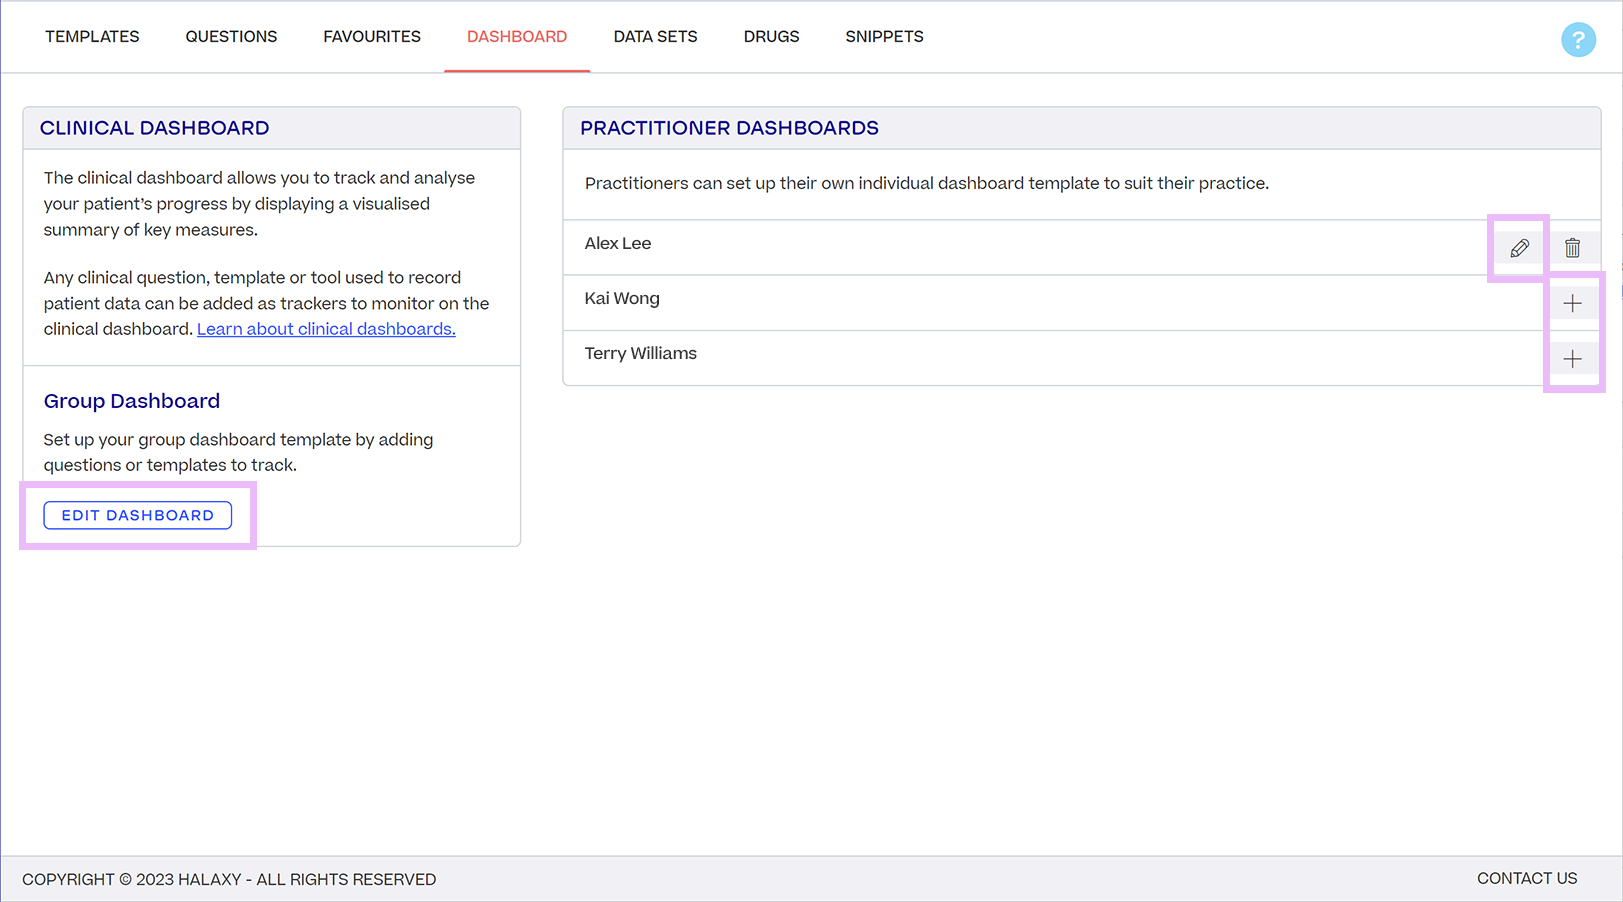1623x902 pixels.
Task: Select the DASHBOARD tab
Action: [517, 36]
